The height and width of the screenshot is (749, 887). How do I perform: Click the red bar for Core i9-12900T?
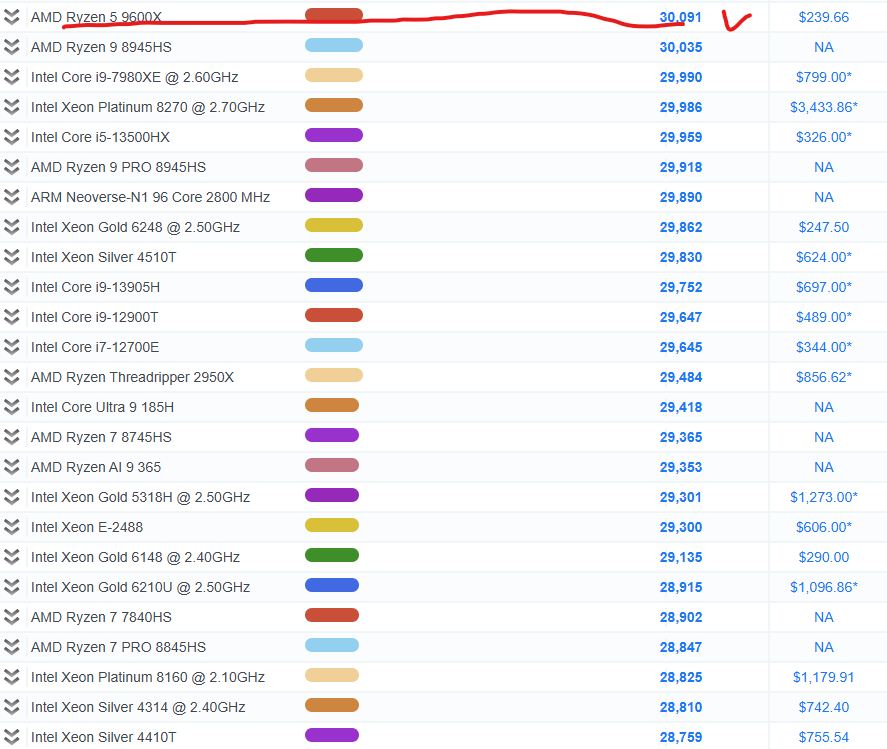334,315
